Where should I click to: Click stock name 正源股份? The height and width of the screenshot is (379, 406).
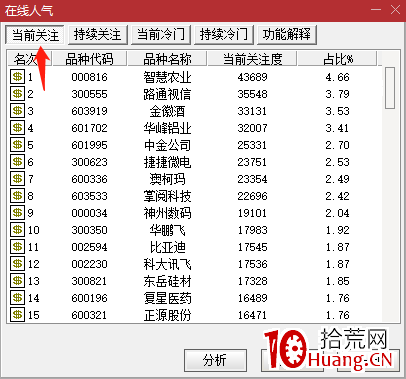(x=167, y=315)
